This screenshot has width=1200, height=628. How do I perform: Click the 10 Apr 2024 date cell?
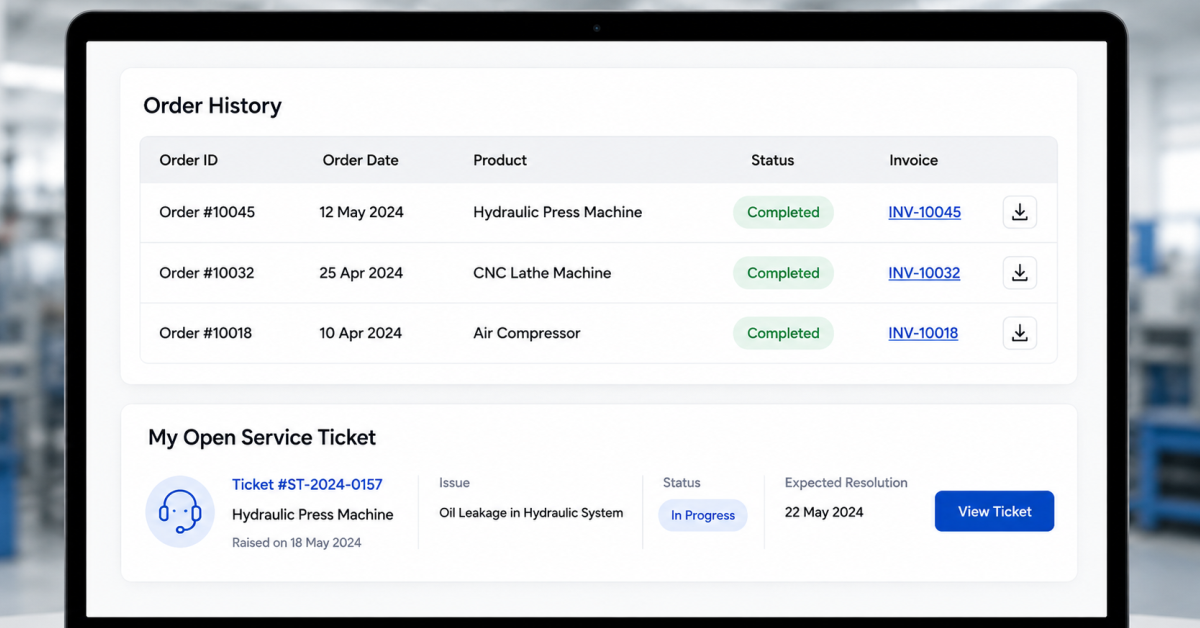coord(360,333)
